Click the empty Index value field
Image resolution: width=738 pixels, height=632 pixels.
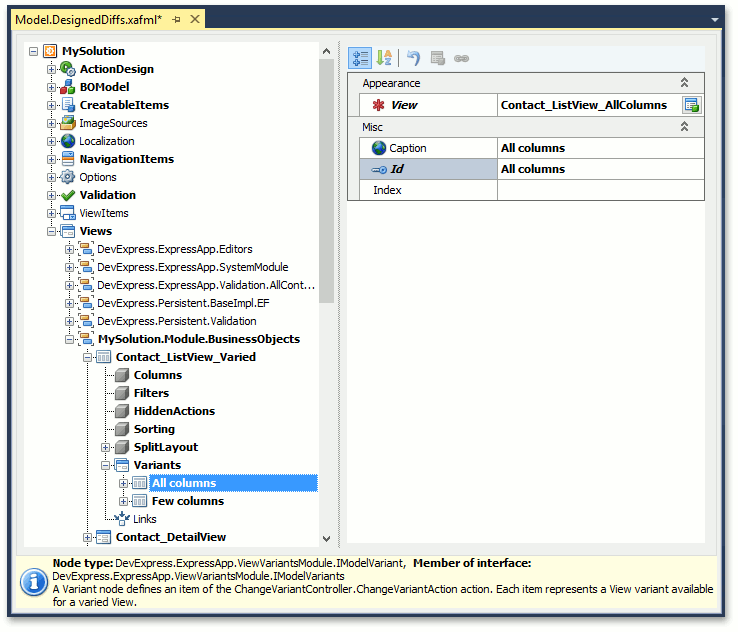pos(601,190)
